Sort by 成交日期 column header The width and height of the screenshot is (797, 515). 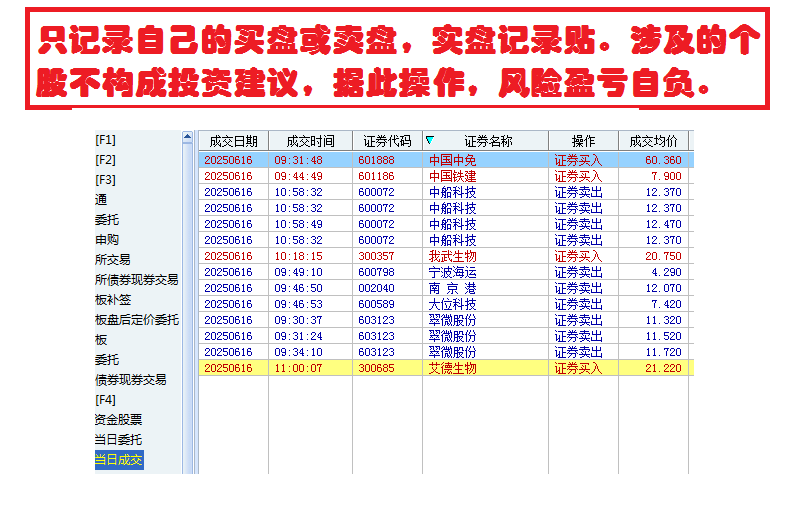[x=233, y=141]
